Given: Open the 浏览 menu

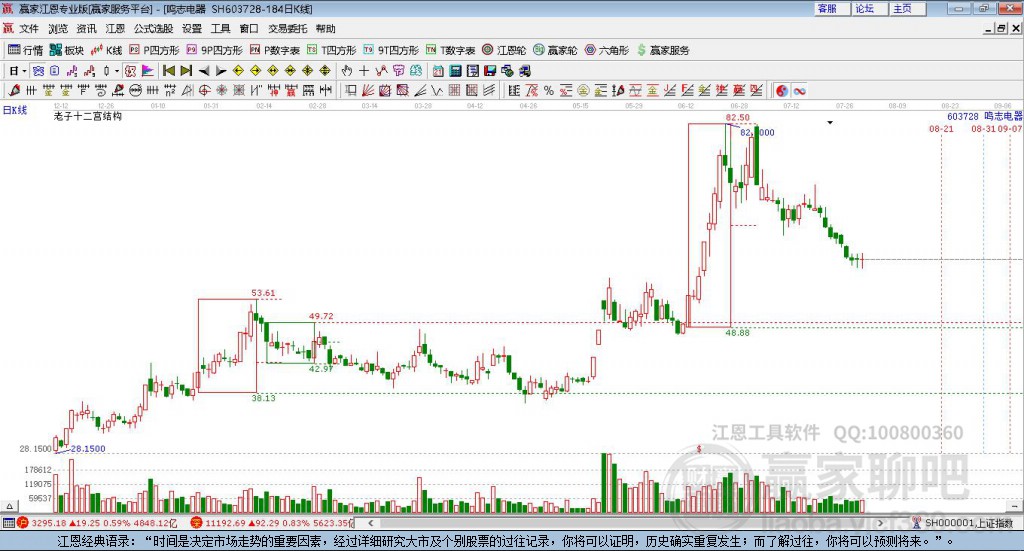Looking at the screenshot, I should (57, 29).
